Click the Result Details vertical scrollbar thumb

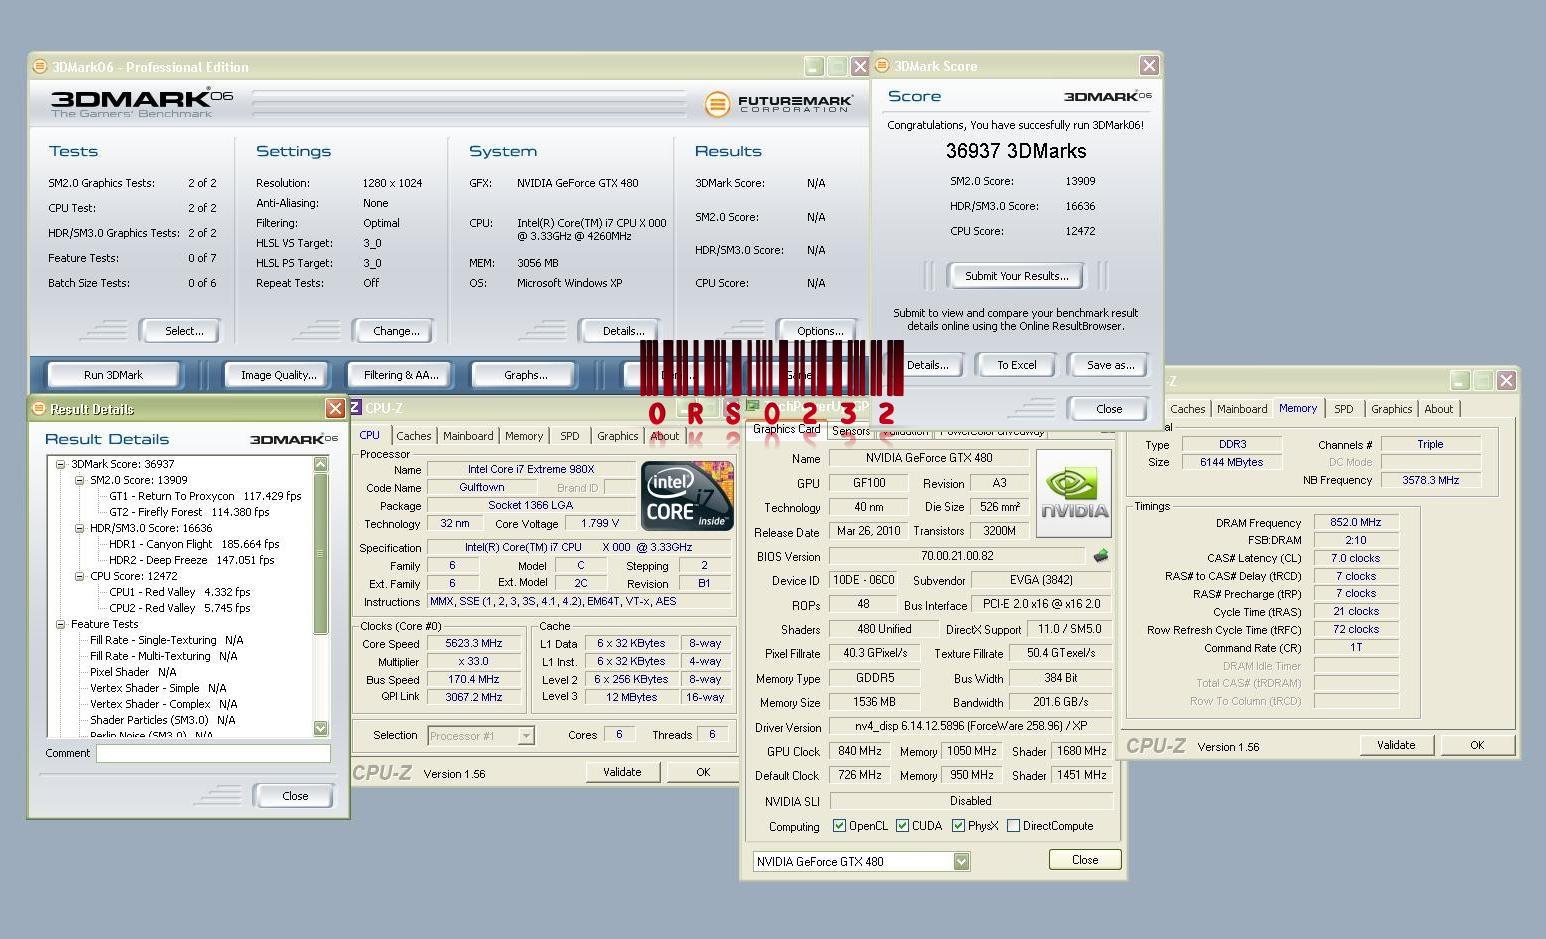(321, 553)
